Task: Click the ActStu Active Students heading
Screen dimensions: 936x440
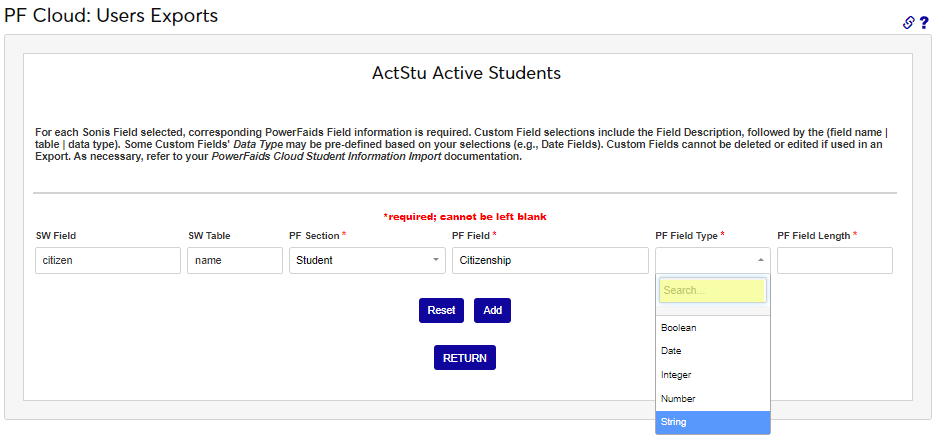Action: [466, 73]
